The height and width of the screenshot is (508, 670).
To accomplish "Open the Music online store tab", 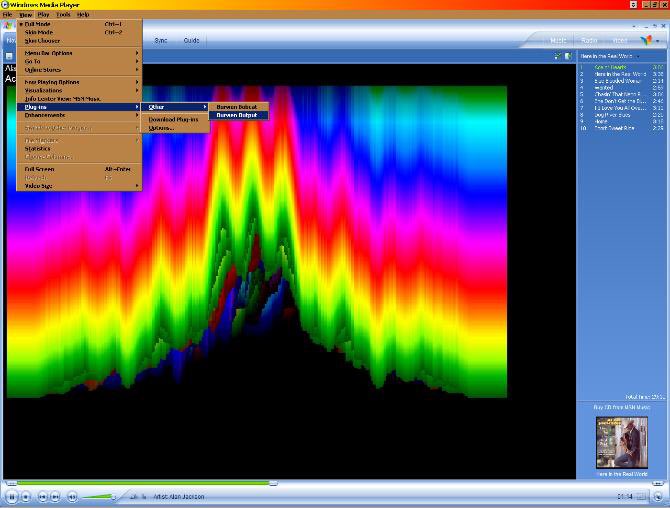I will point(558,41).
